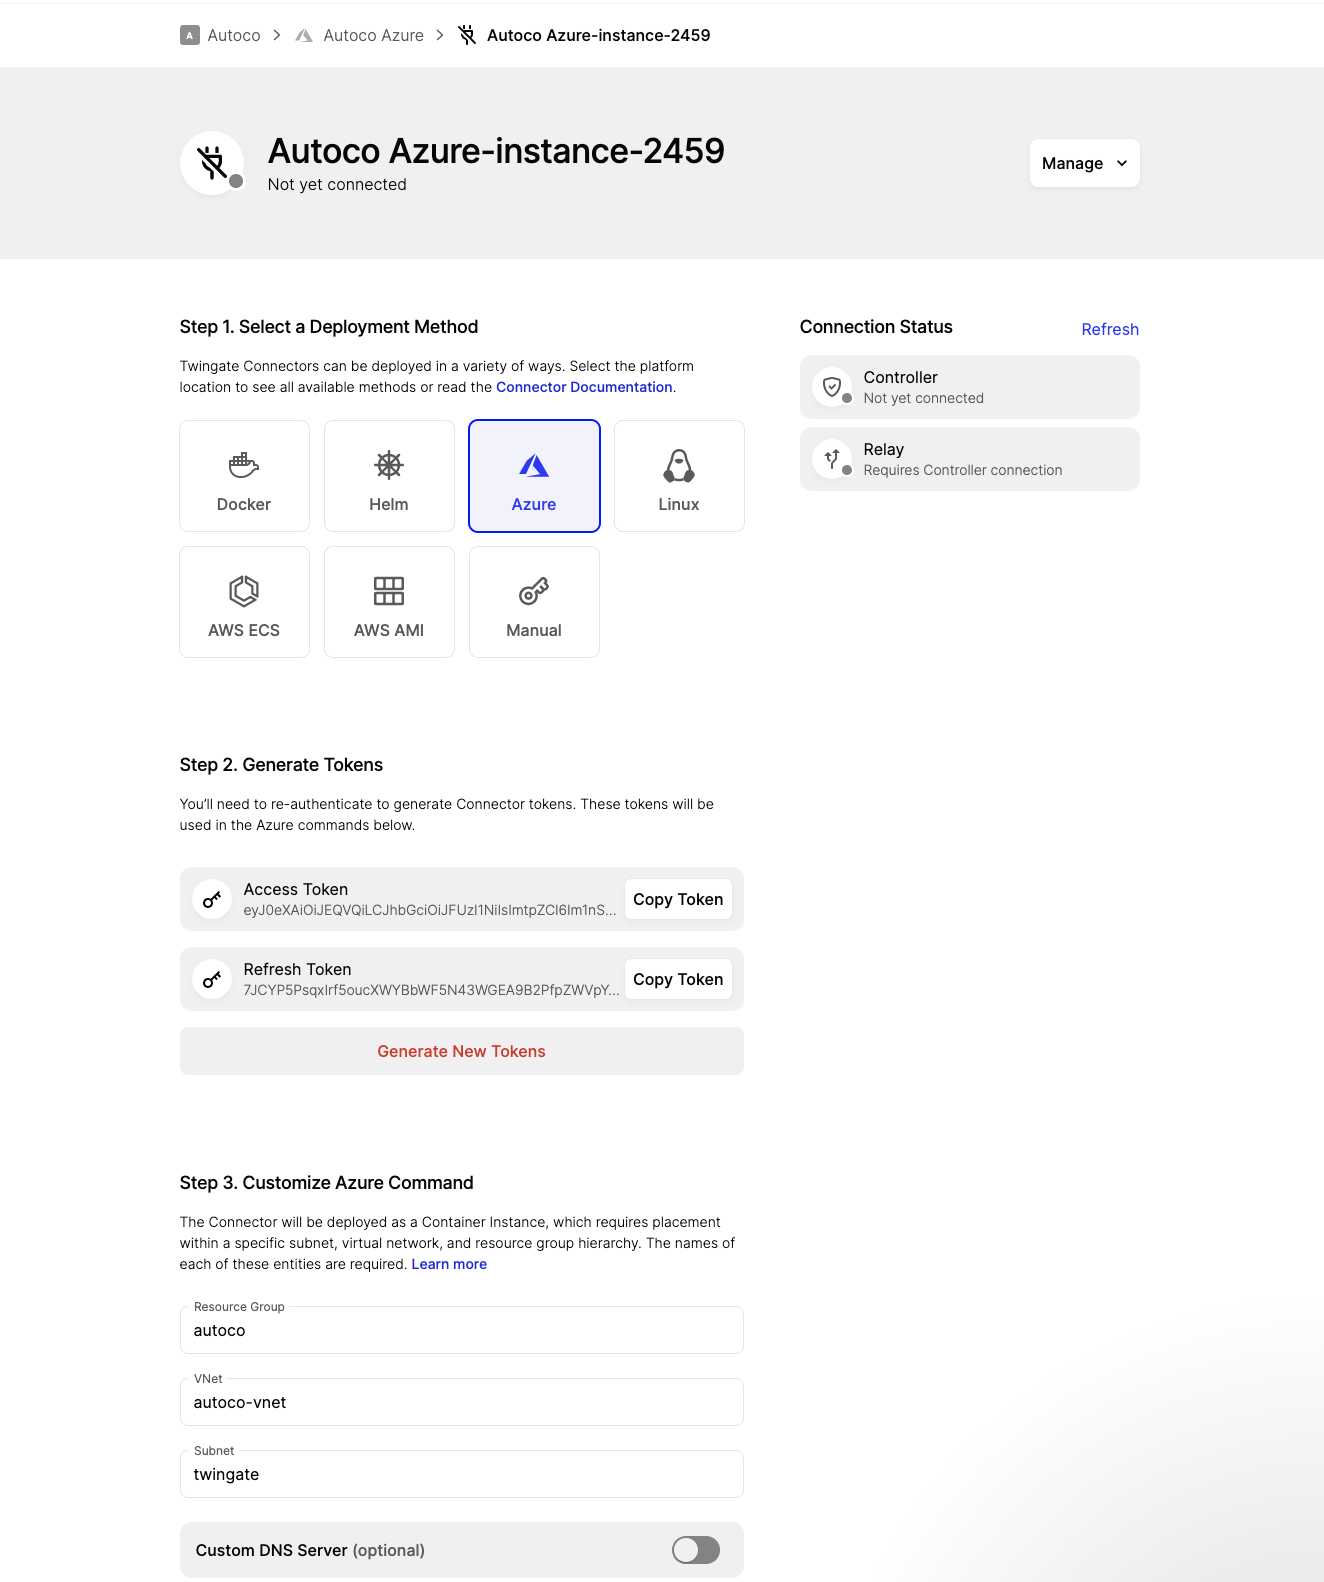
Task: Navigate to Autoco Azure breadcrumb
Action: 373,35
